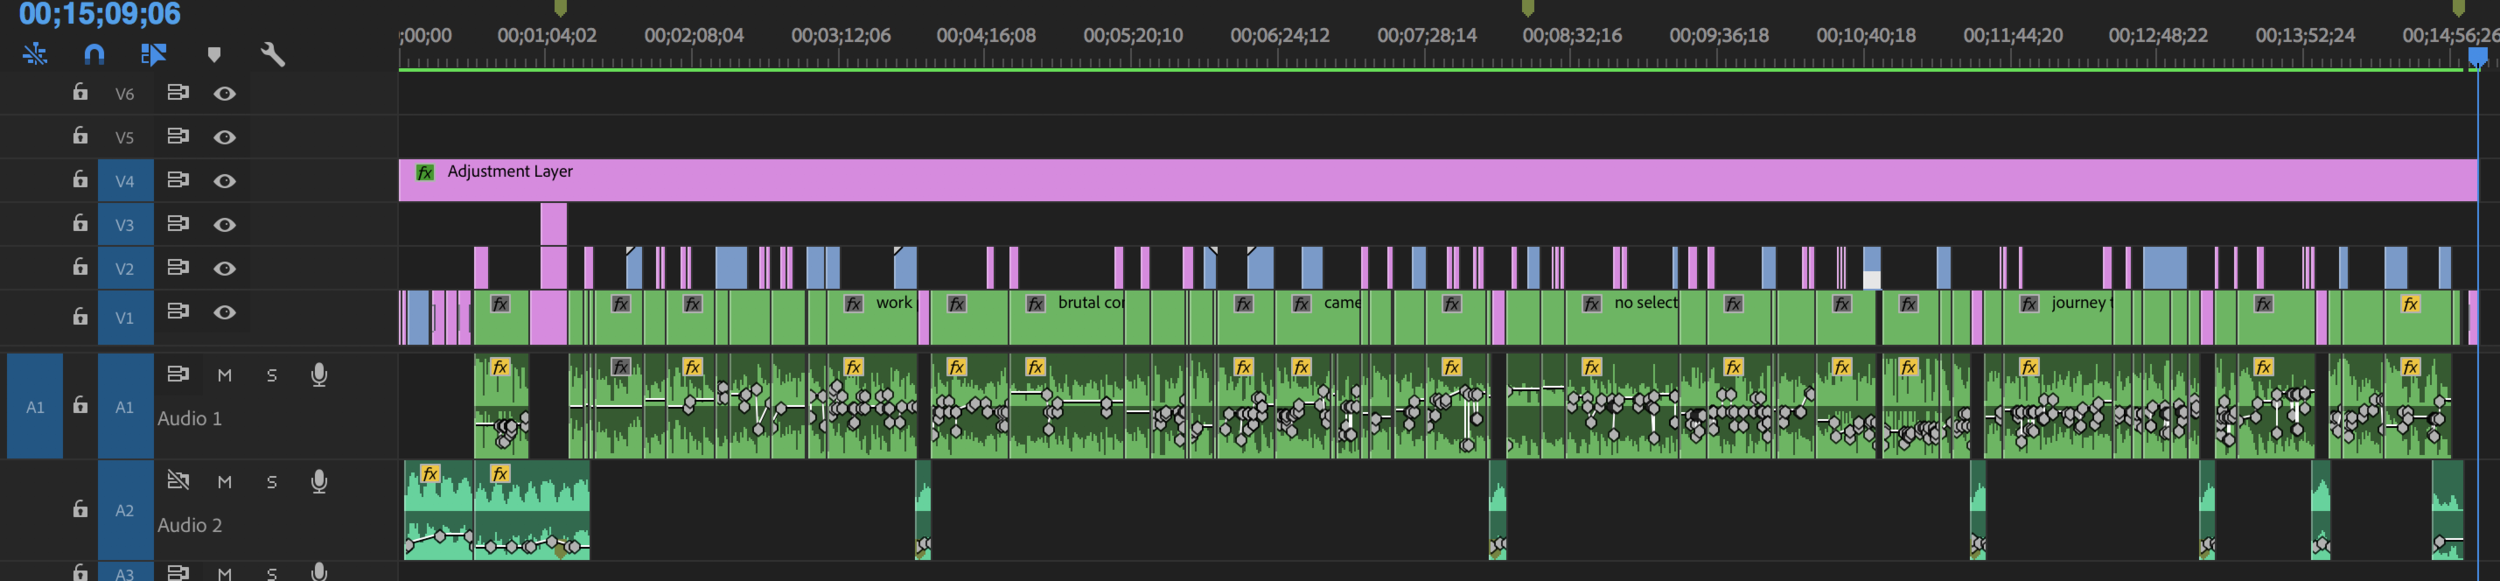Hide V2 track output eye
Image resolution: width=2500 pixels, height=581 pixels.
(x=225, y=268)
